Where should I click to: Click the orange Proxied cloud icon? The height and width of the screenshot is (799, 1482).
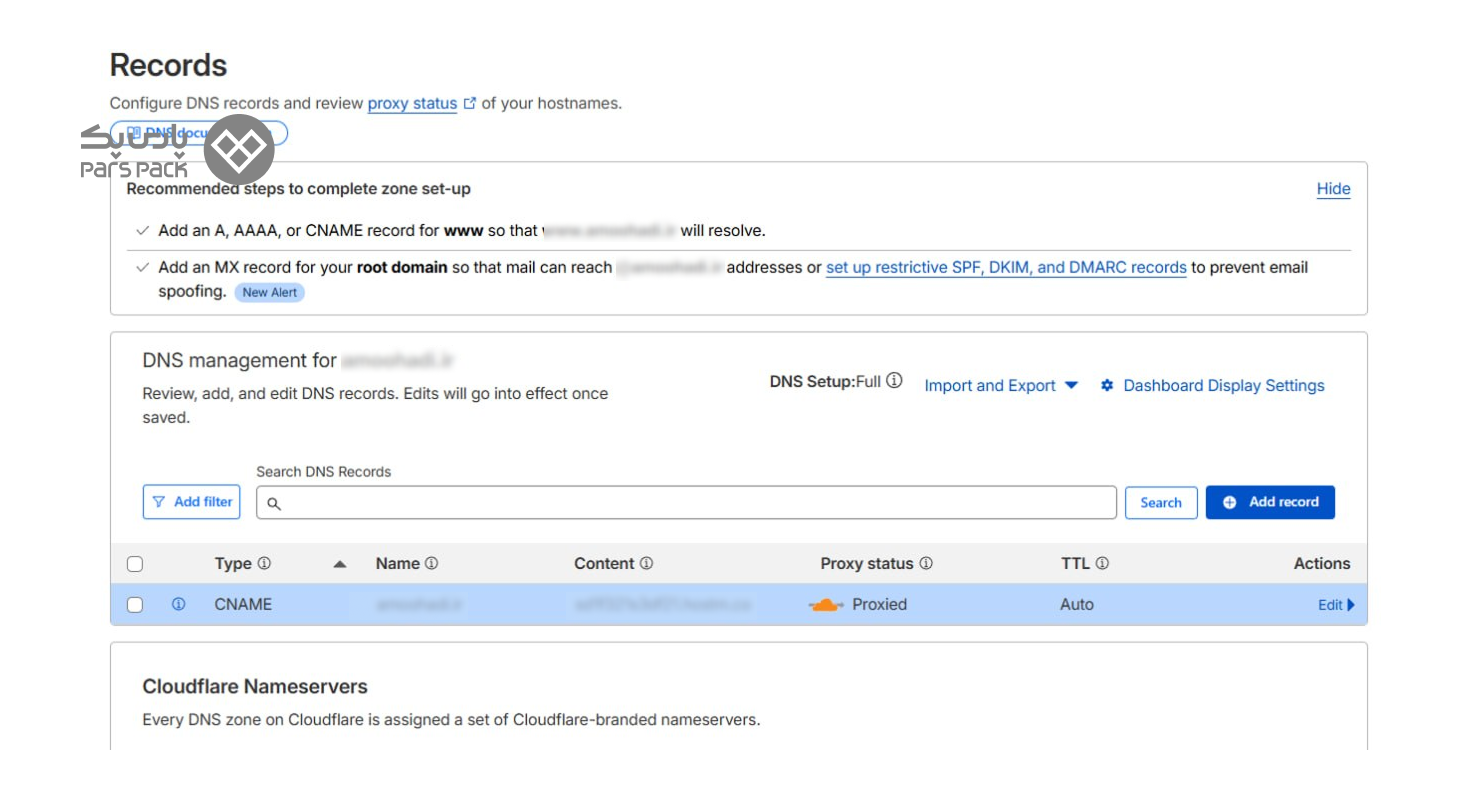[x=826, y=605]
